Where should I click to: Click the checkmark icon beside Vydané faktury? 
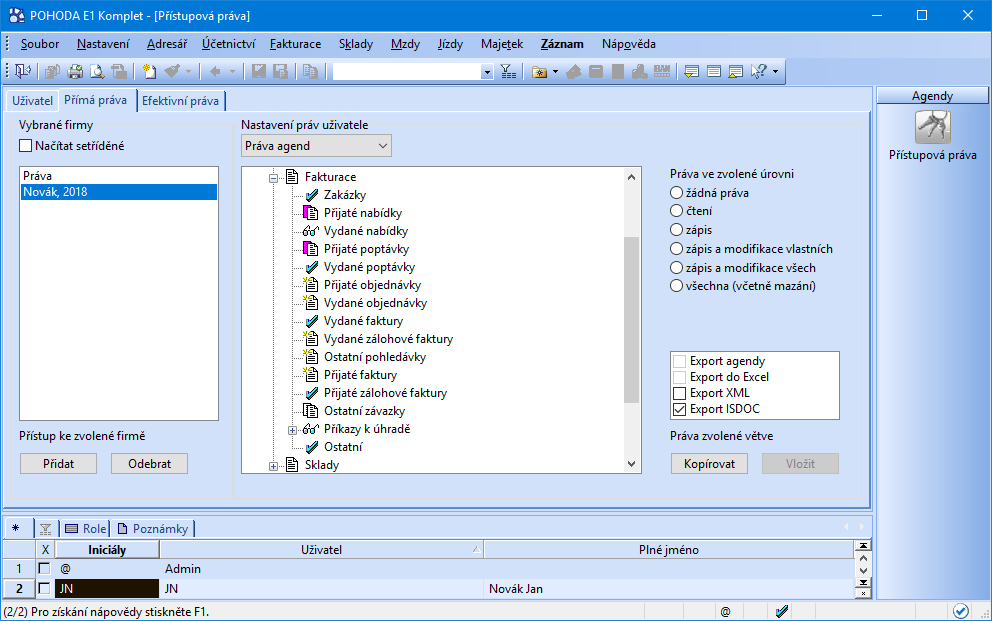click(x=311, y=321)
